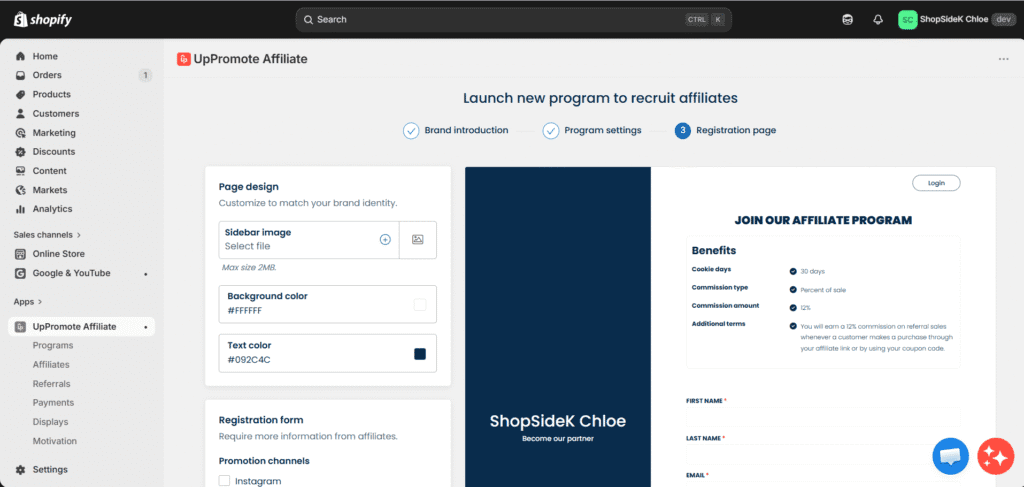Open the Home sidebar icon
This screenshot has width=1024, height=487.
20,56
